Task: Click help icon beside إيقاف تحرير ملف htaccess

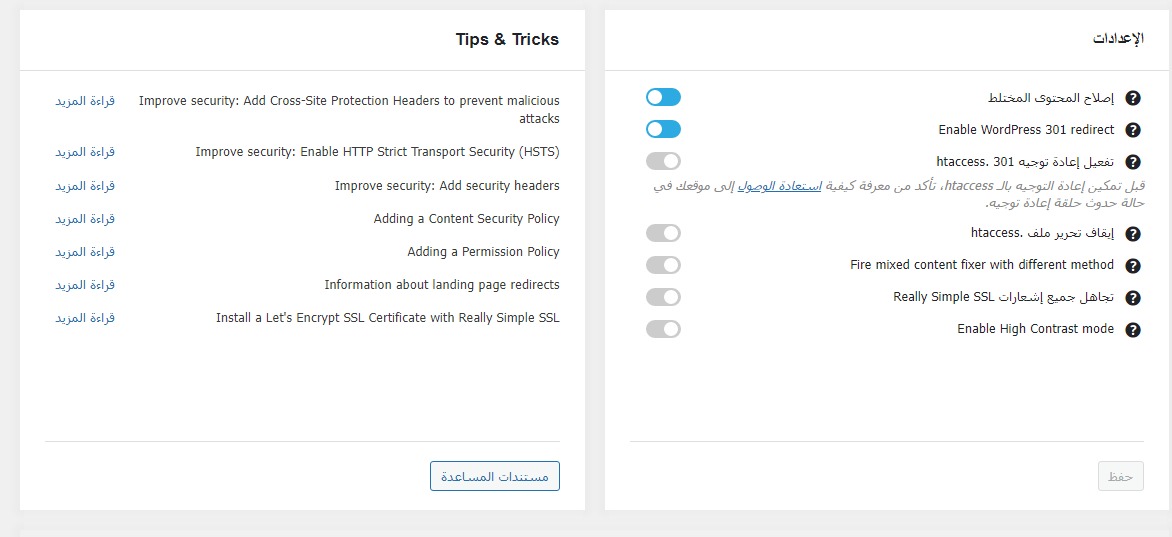Action: [x=1133, y=234]
